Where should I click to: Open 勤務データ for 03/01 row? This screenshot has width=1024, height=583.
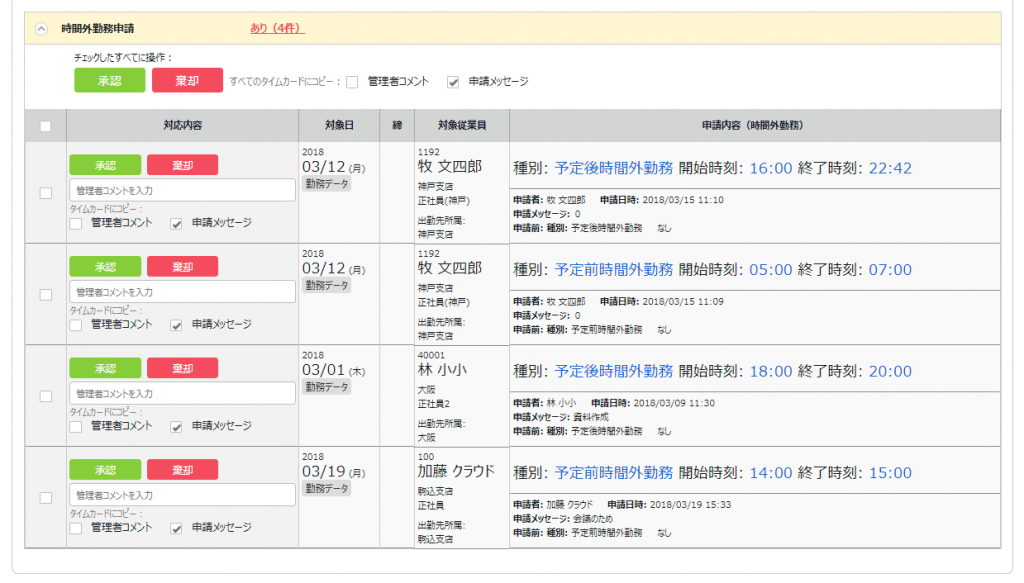click(327, 387)
